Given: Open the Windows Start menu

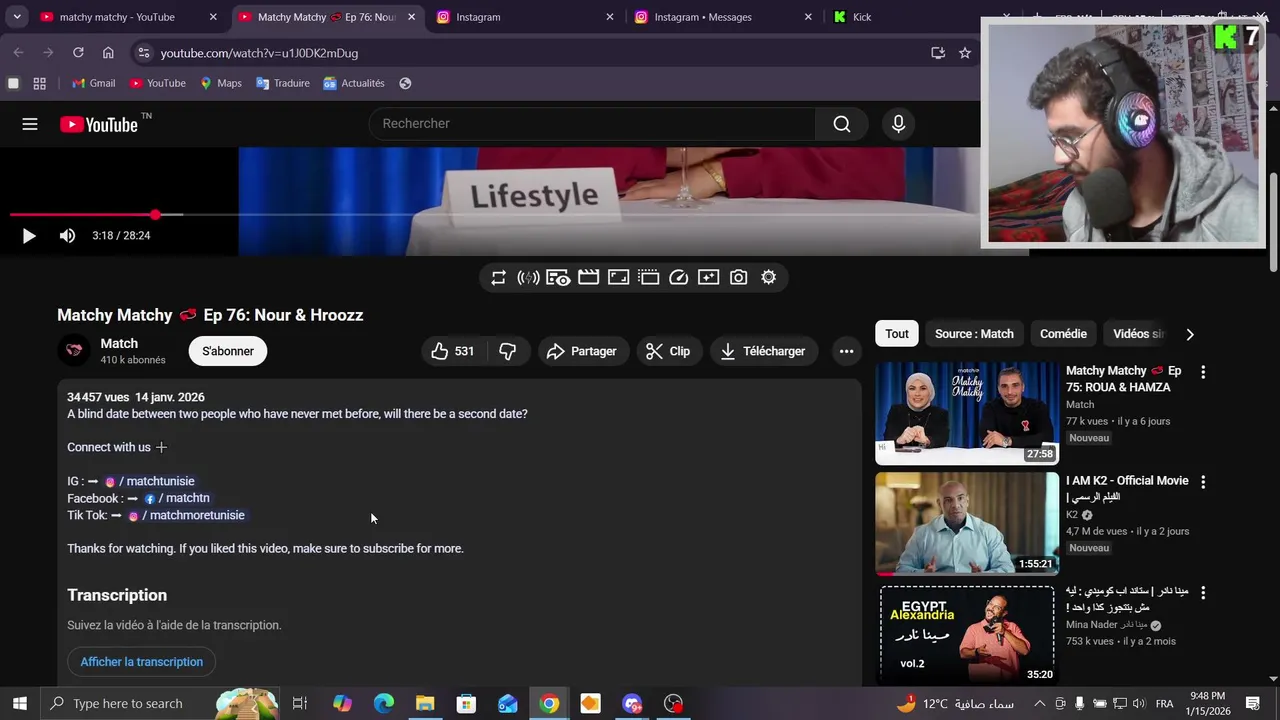Looking at the screenshot, I should 19,703.
